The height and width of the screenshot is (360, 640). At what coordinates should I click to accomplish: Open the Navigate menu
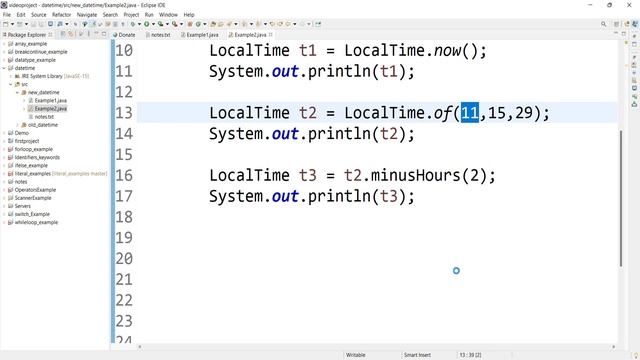coord(87,15)
